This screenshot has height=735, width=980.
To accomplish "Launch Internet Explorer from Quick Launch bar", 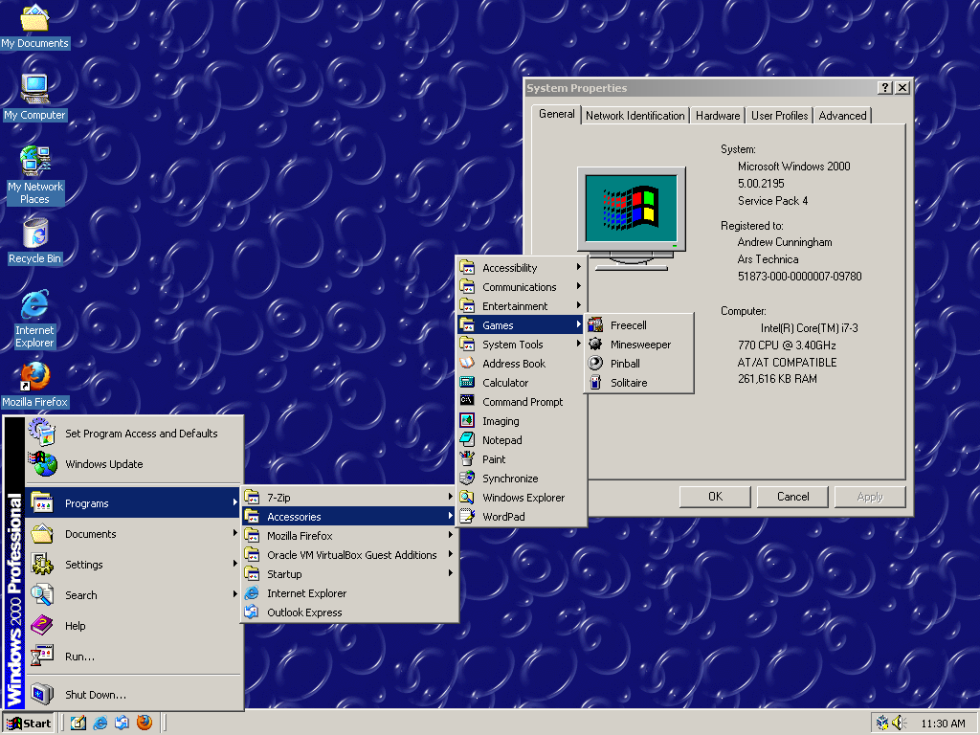I will tap(100, 722).
